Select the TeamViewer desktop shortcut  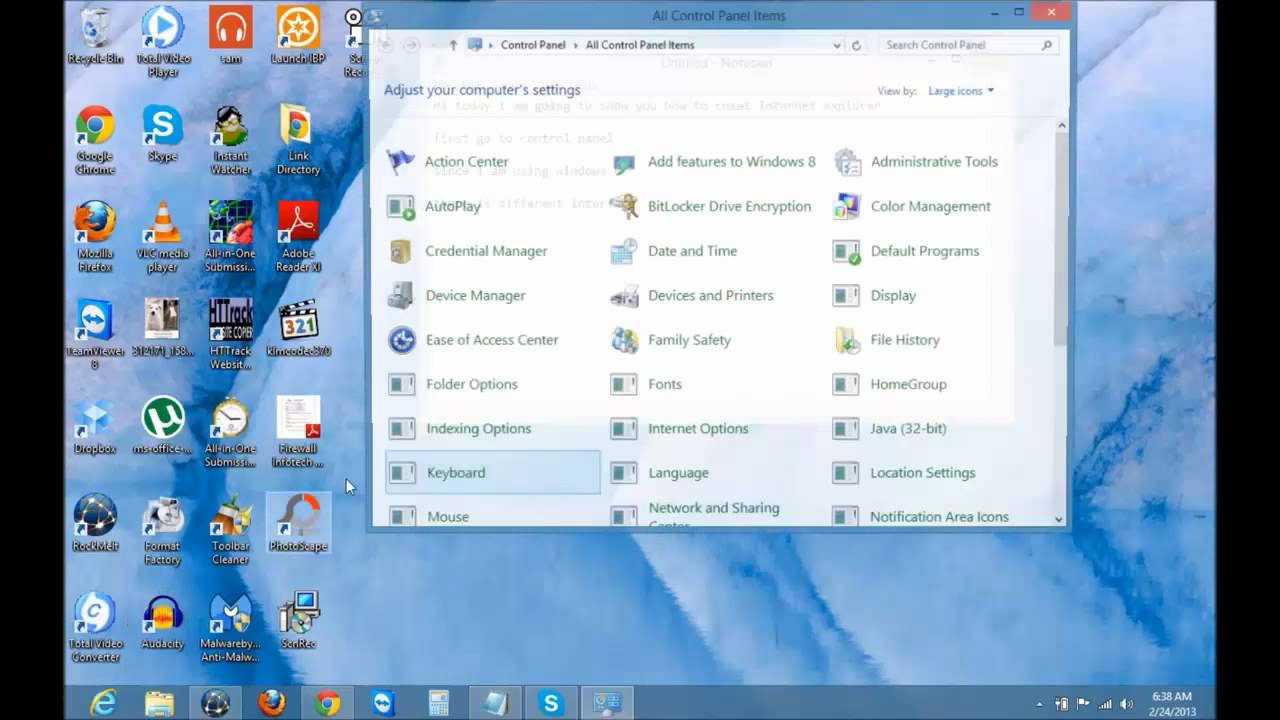[95, 335]
